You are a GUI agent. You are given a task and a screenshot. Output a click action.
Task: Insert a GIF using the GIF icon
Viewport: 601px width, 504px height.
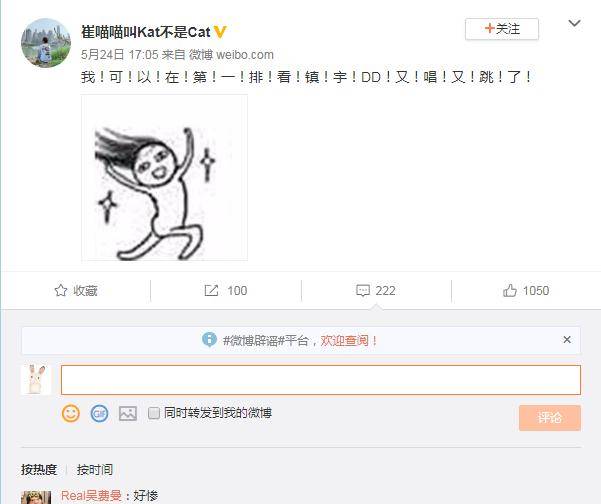(99, 414)
